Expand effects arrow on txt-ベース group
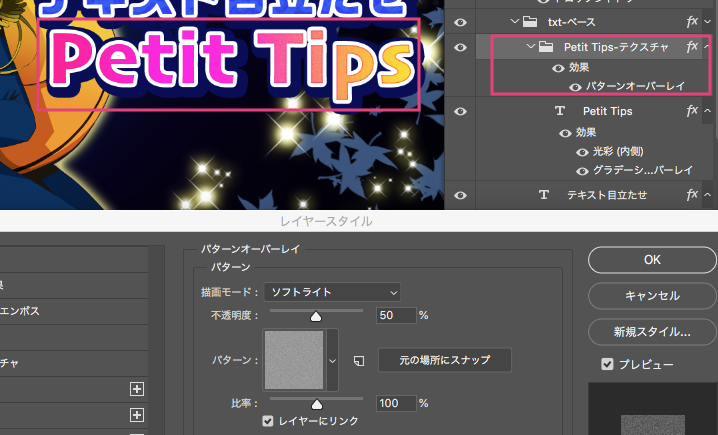718x435 pixels. (x=707, y=22)
